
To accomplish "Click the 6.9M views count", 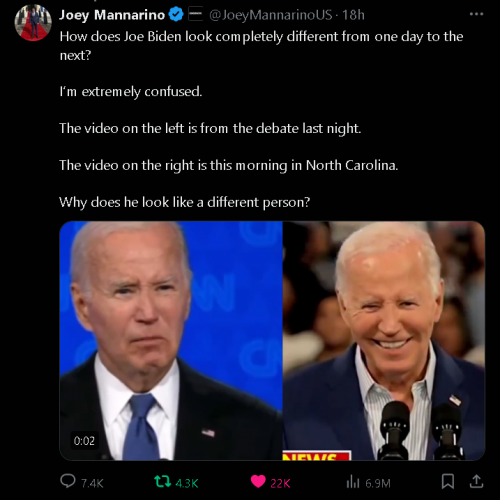I will point(378,483).
